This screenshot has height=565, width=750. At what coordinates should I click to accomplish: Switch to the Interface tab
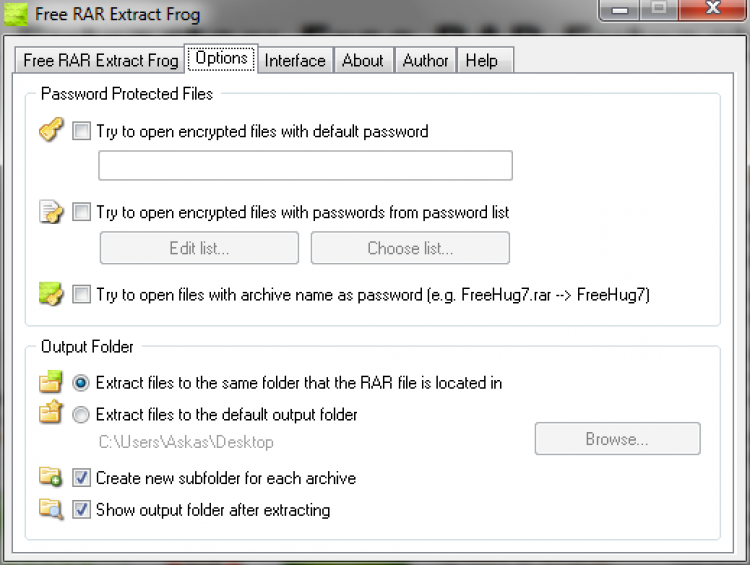pyautogui.click(x=295, y=60)
